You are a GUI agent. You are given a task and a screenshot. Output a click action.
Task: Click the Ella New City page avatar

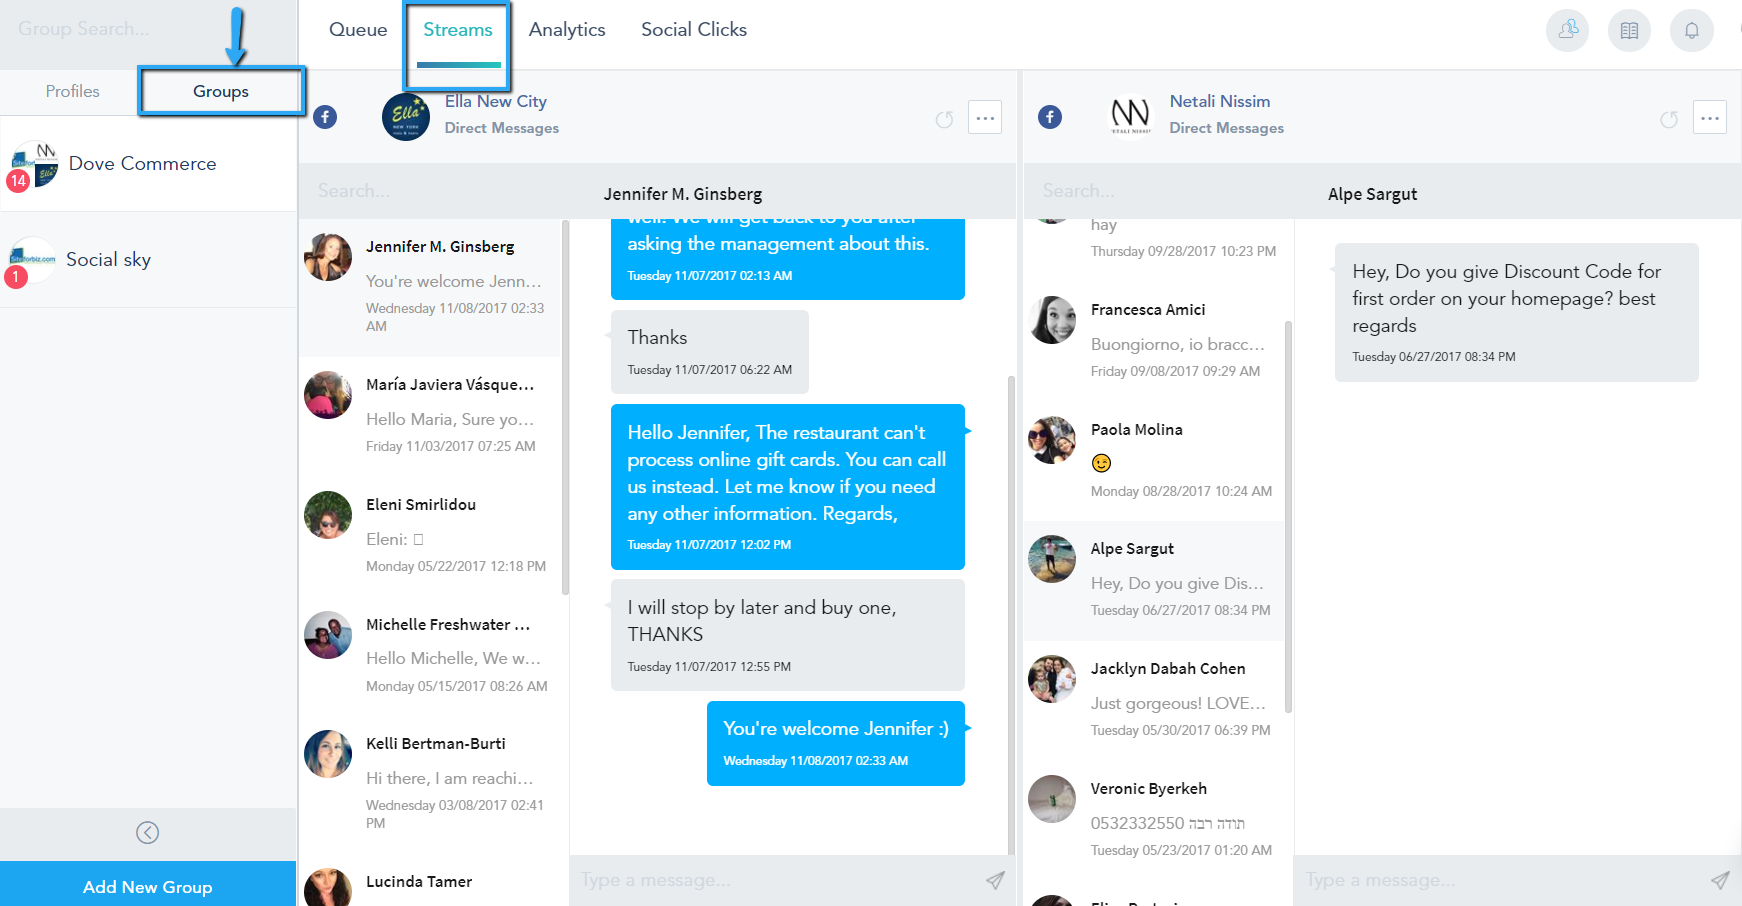(406, 117)
